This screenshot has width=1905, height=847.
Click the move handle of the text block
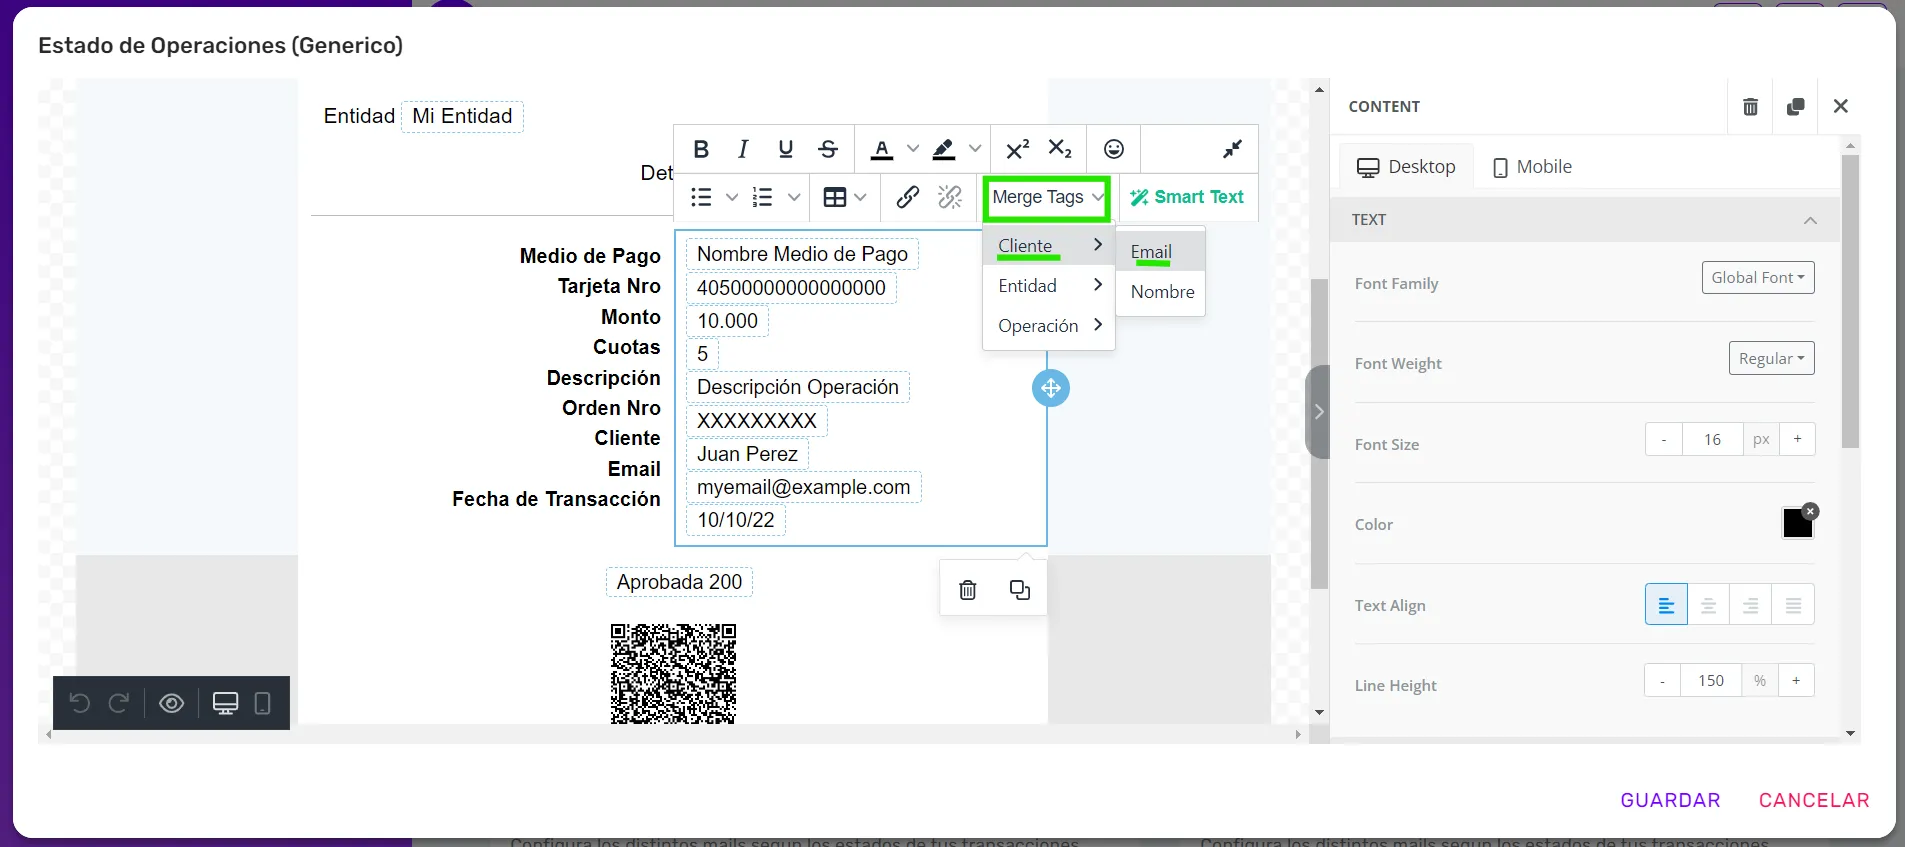click(x=1050, y=388)
